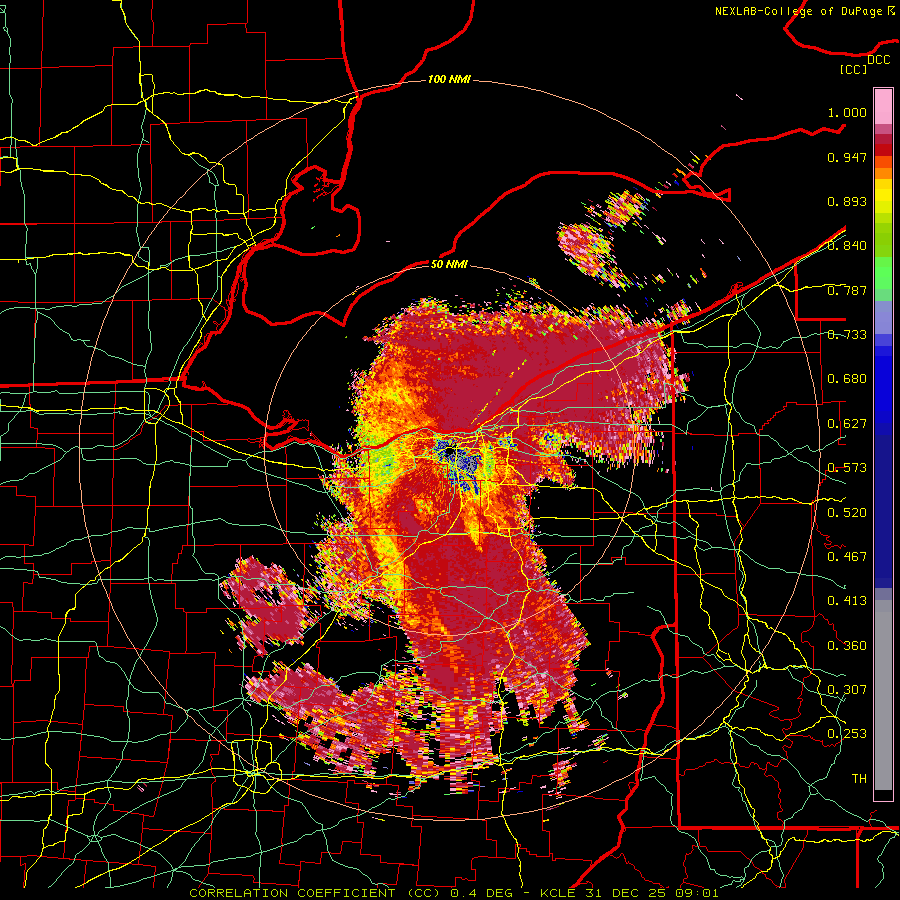900x900 pixels.
Task: Click the 0.4 DEG elevation text
Action: click(x=481, y=893)
